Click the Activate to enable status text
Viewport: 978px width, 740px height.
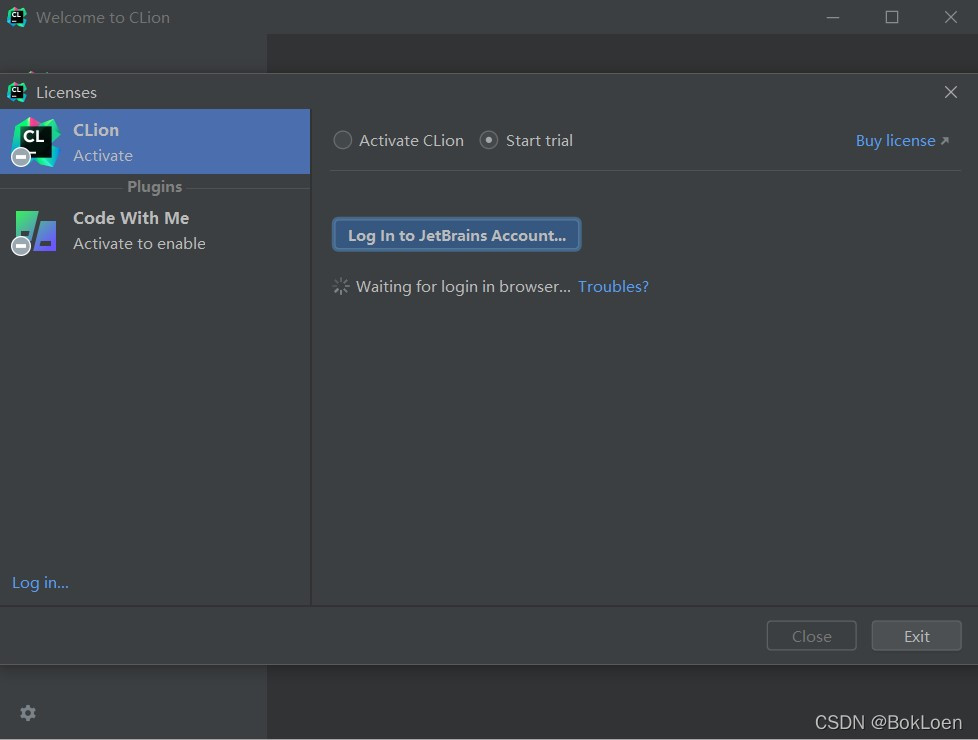139,243
